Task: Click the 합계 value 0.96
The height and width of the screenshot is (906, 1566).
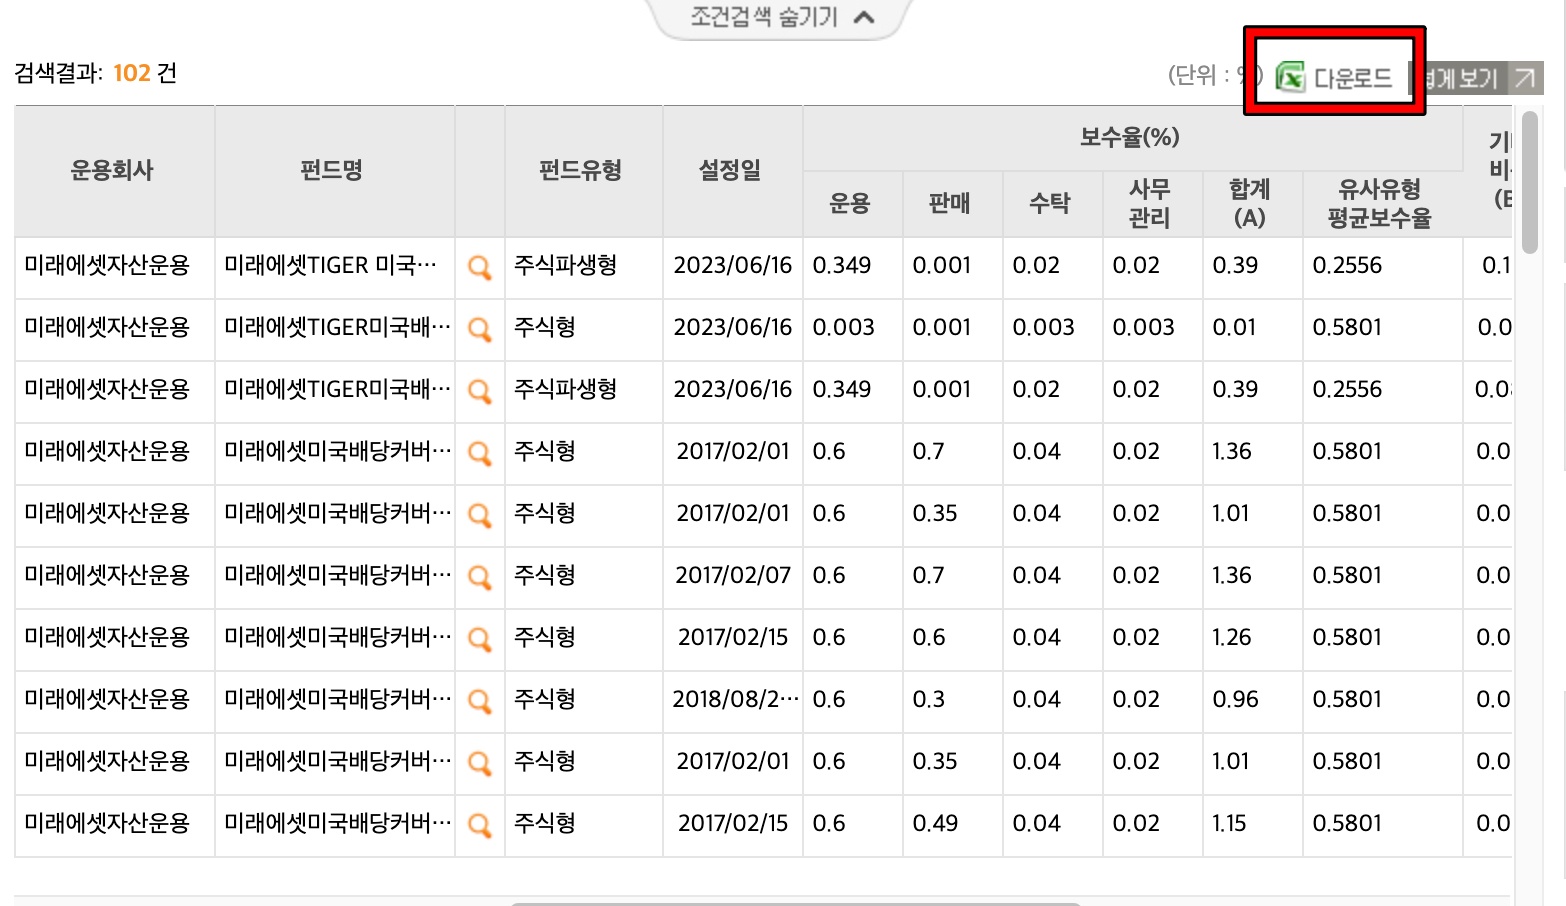Action: 1235,700
